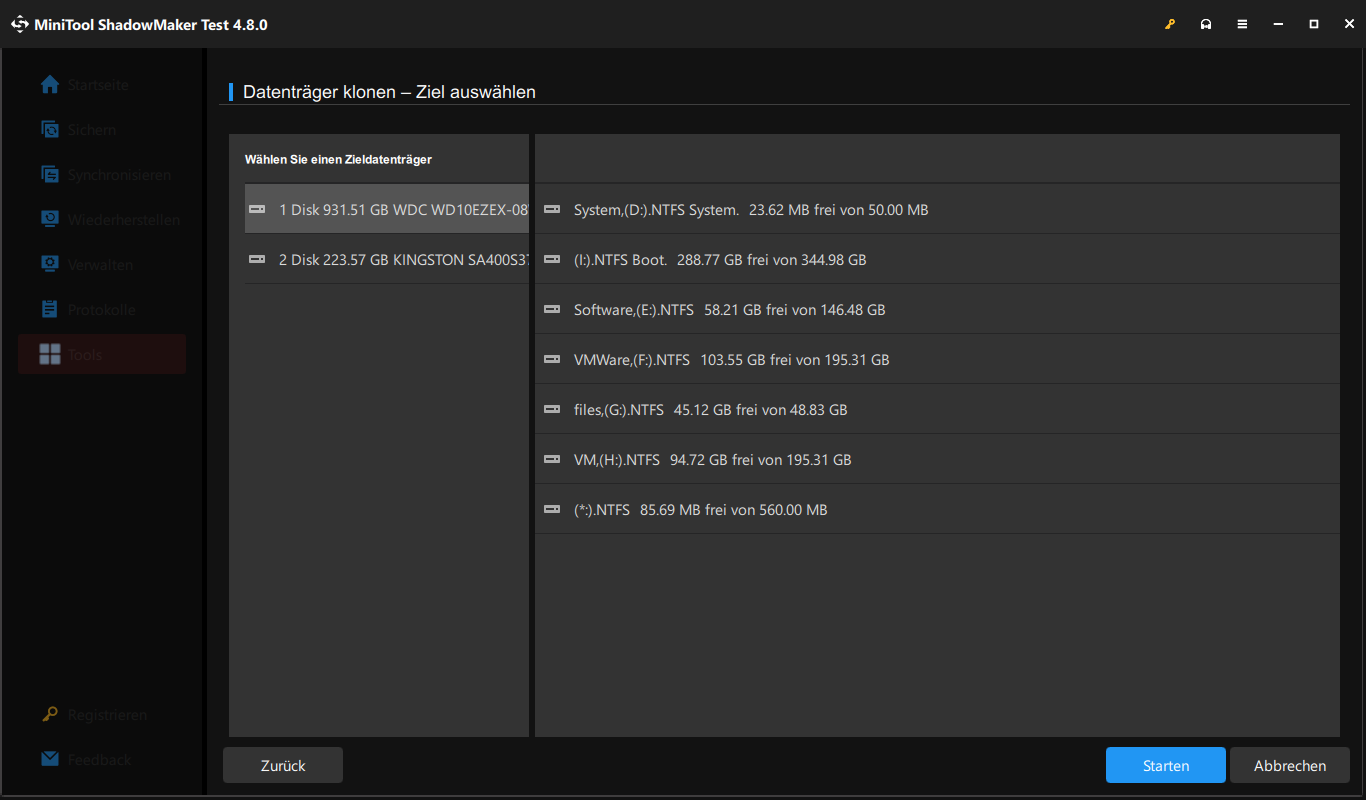Click the MiniTool ShadowMaker logo
1366x800 pixels.
[20, 23]
